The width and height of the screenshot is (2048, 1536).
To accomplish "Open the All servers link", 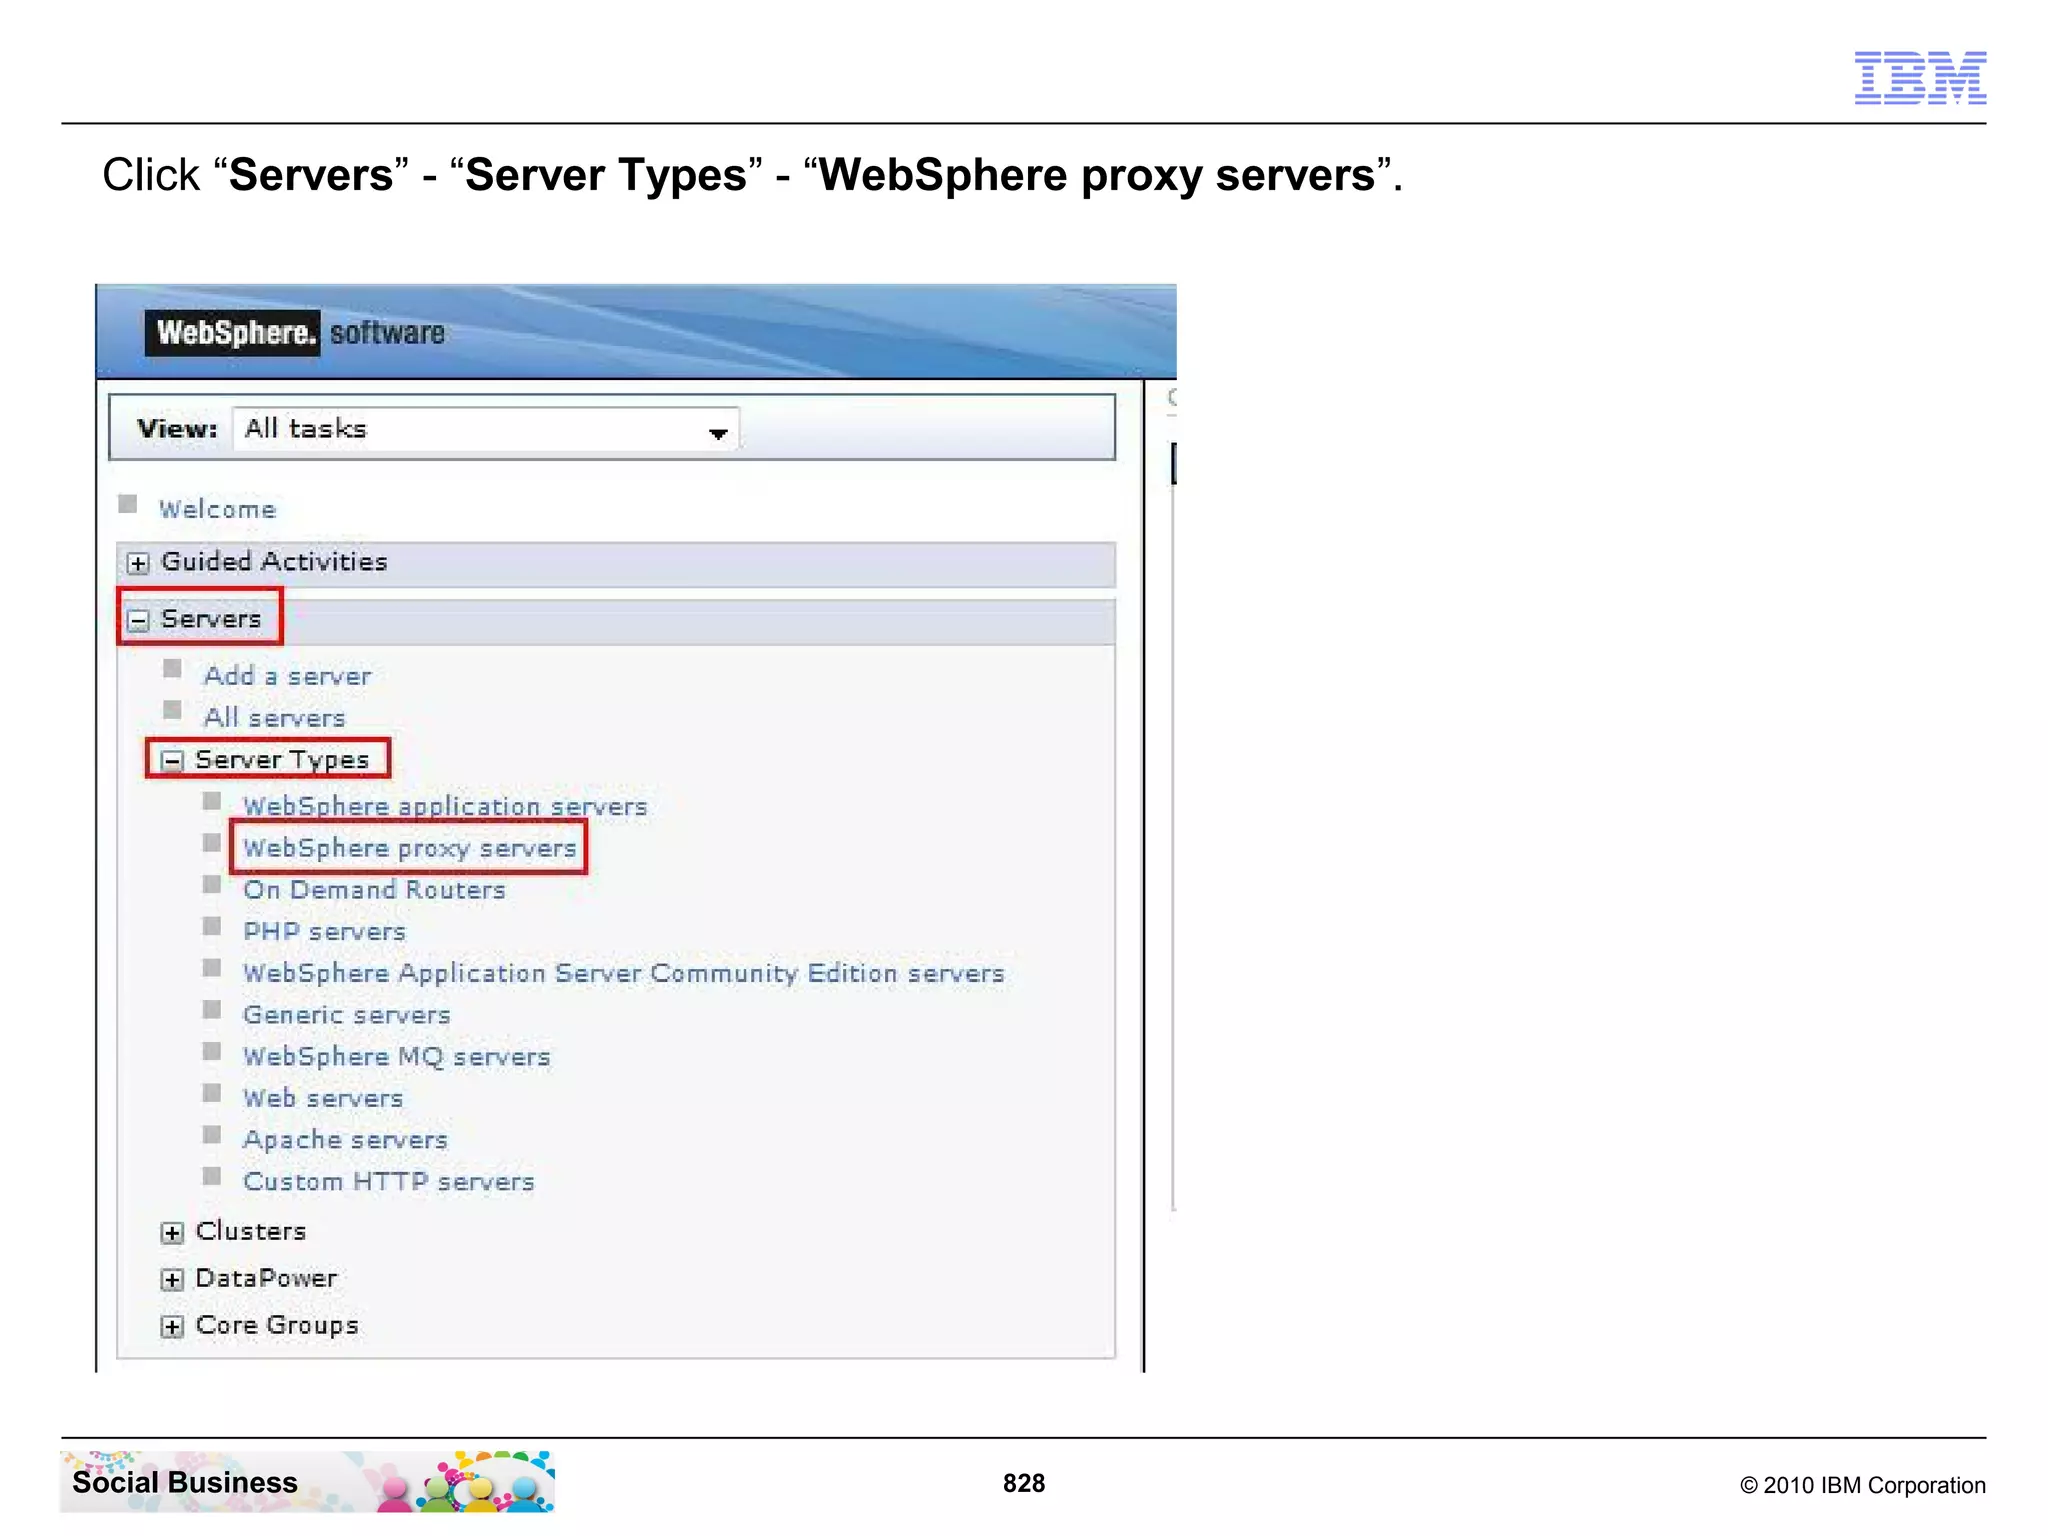I will [274, 718].
